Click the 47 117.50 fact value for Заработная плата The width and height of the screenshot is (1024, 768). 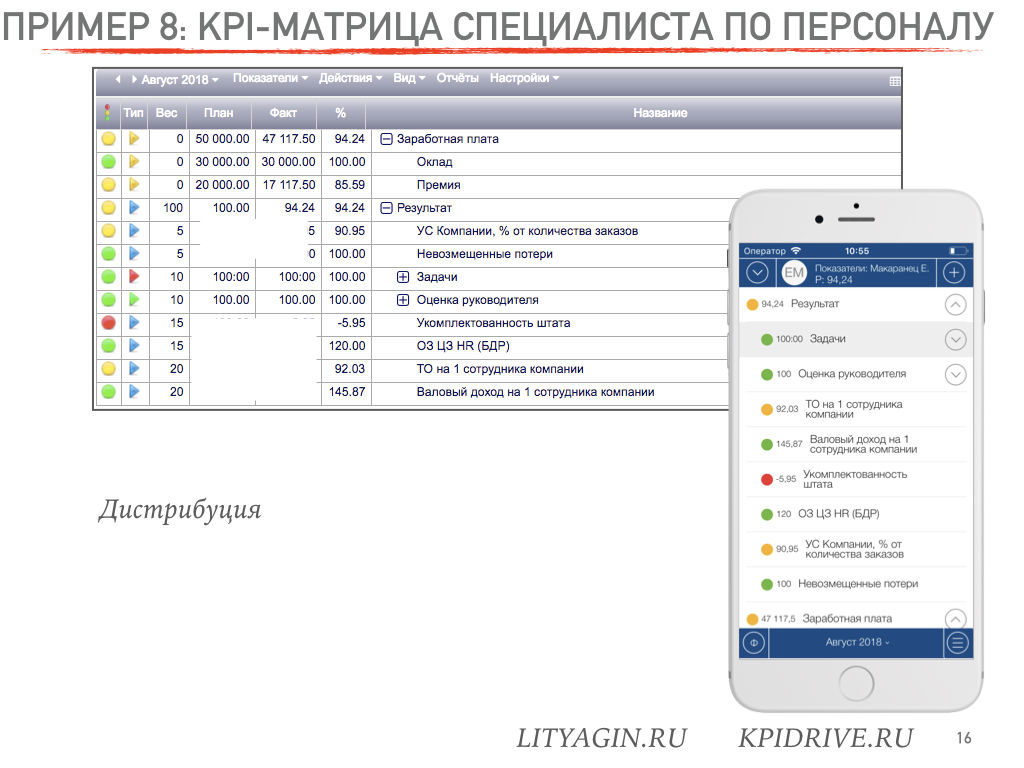289,139
